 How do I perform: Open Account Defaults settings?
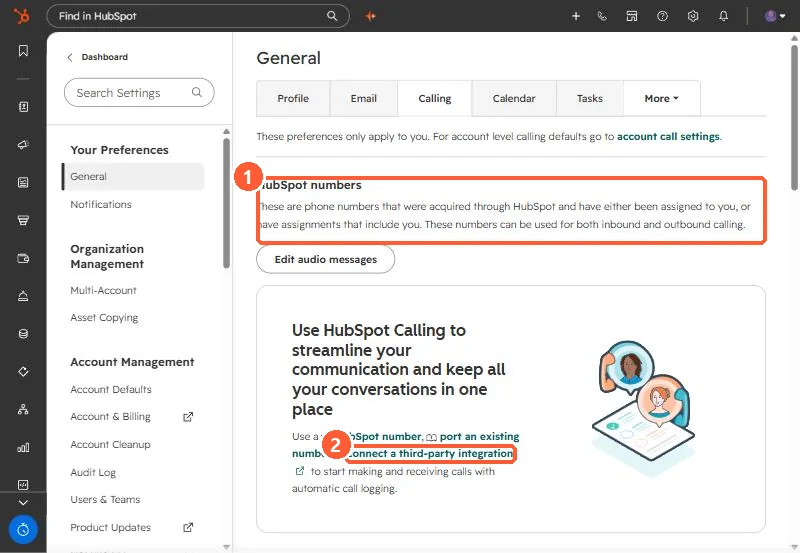coord(111,389)
